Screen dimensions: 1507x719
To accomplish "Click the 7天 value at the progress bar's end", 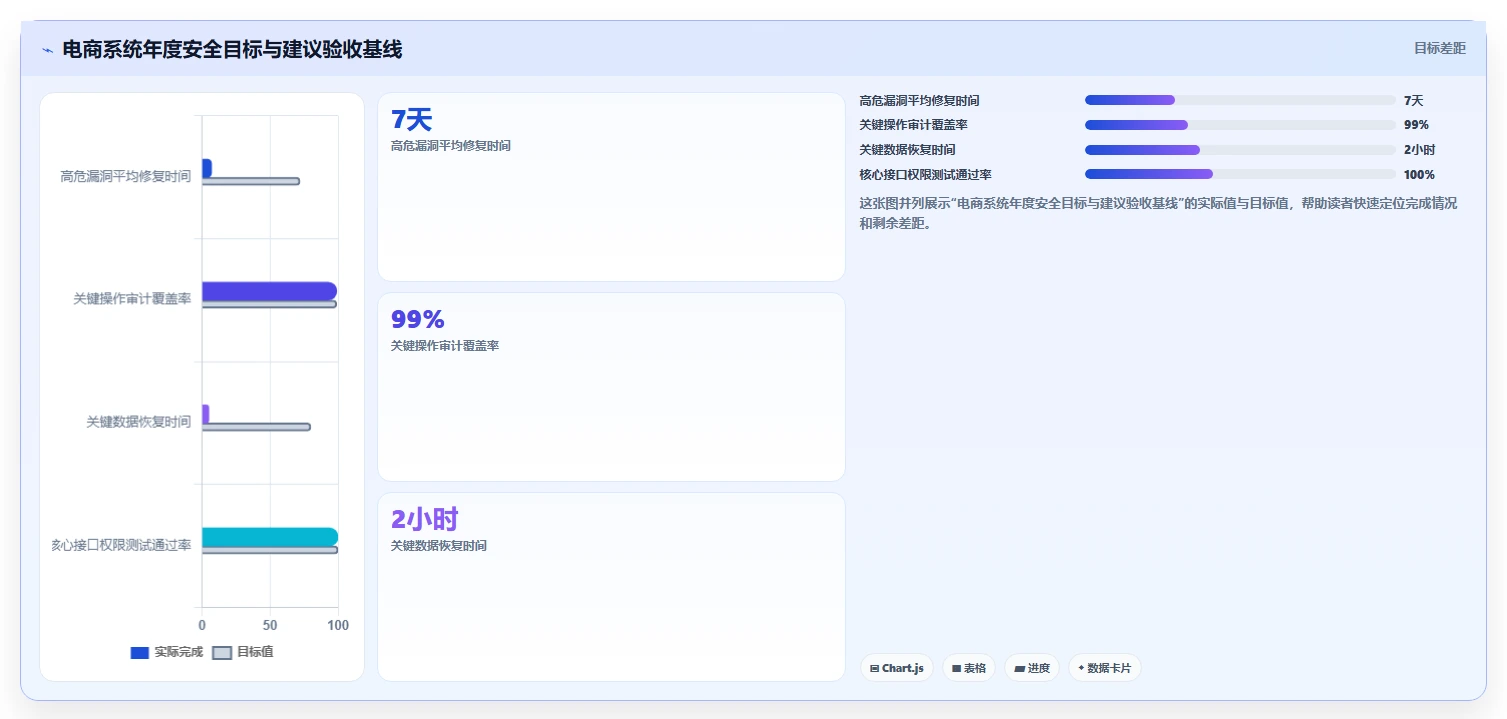I will (1413, 101).
